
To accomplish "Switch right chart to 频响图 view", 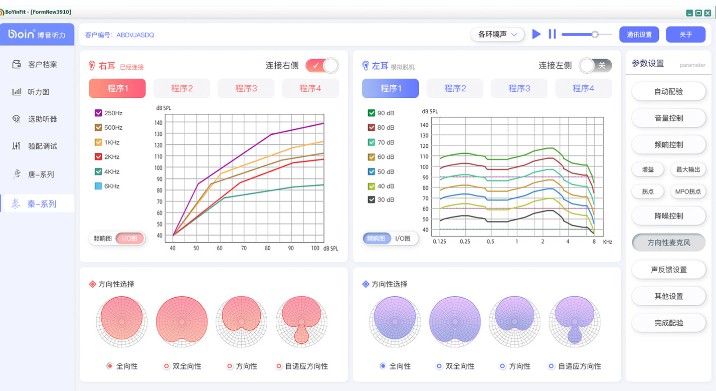I will tap(102, 238).
